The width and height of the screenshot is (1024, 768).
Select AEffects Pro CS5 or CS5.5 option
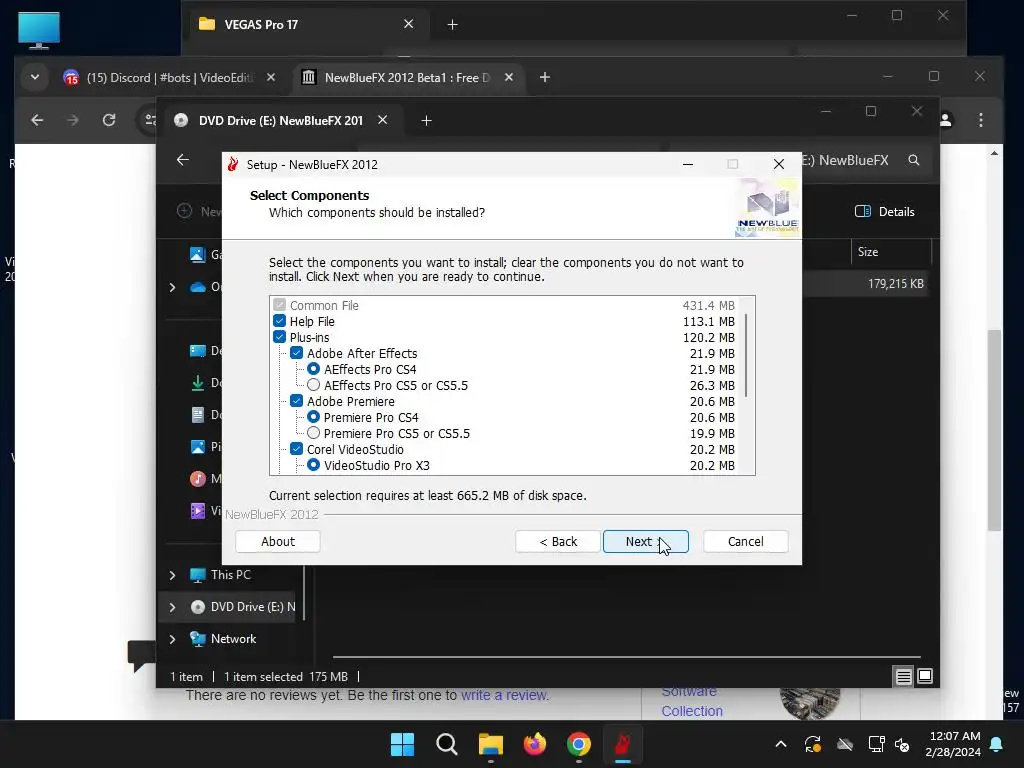click(313, 385)
